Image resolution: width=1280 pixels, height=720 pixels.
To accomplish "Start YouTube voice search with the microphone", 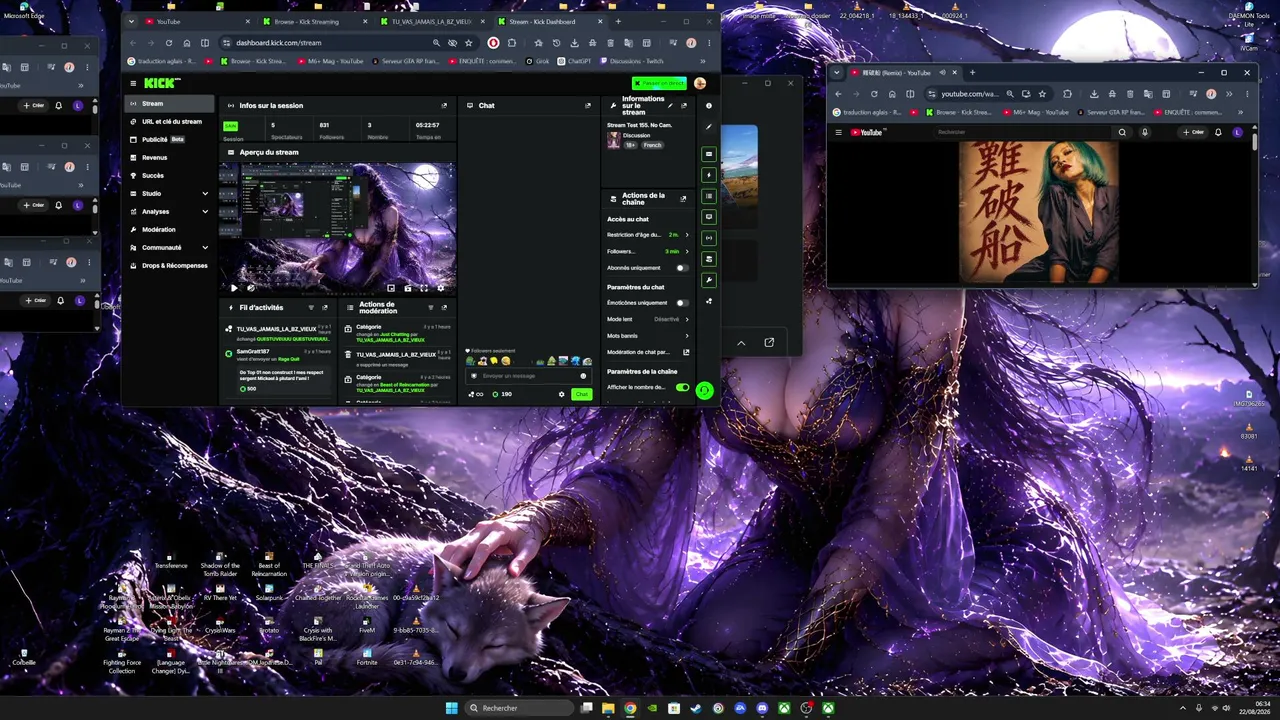I will pos(1145,132).
